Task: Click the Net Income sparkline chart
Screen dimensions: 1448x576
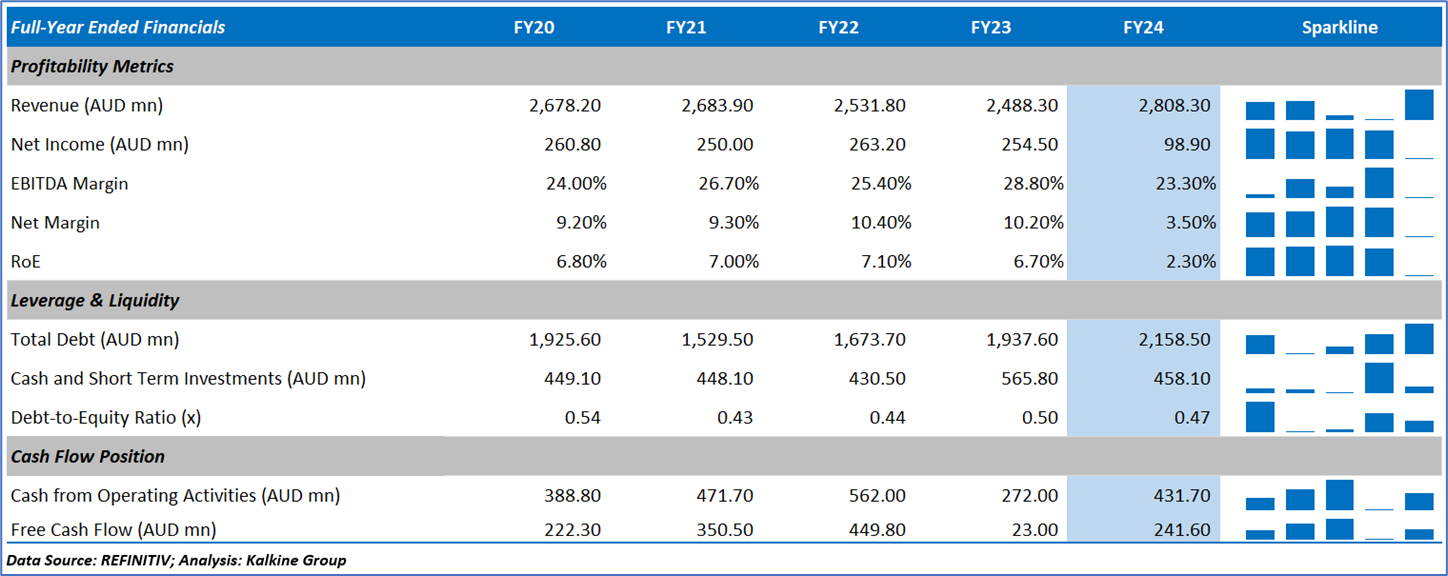Action: tap(1339, 144)
